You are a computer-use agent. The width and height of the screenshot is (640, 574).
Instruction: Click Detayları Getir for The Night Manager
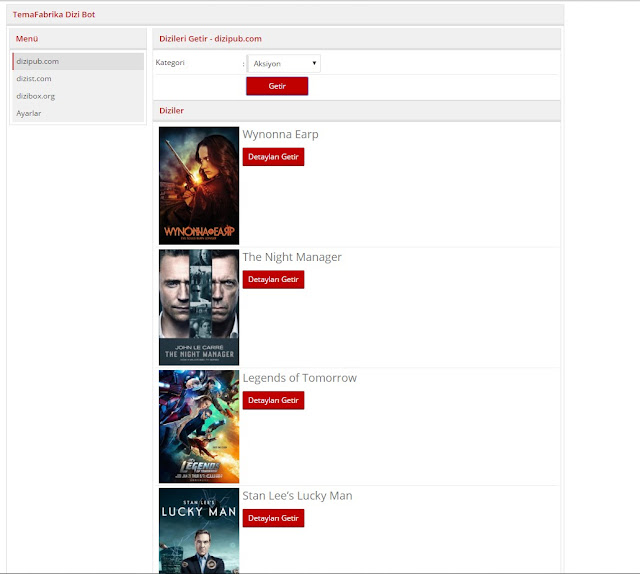(273, 280)
